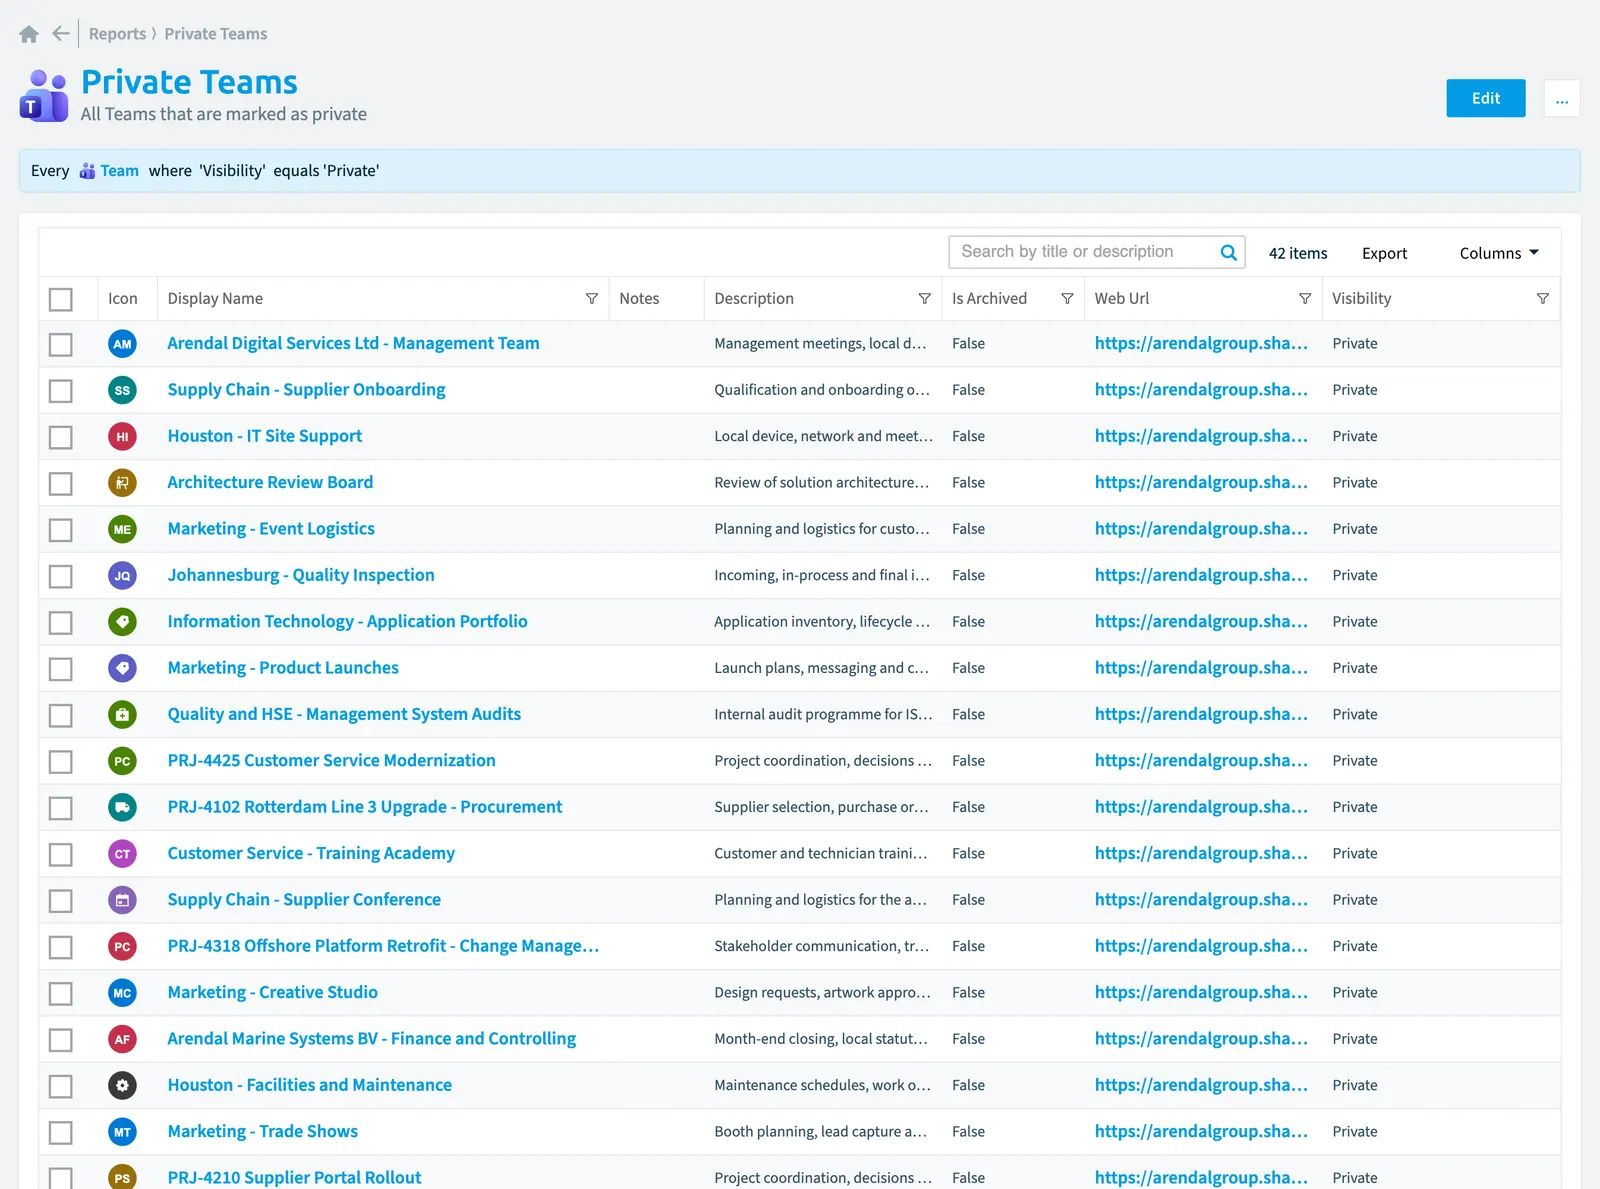
Task: Click the '42 items' count
Action: (1298, 253)
